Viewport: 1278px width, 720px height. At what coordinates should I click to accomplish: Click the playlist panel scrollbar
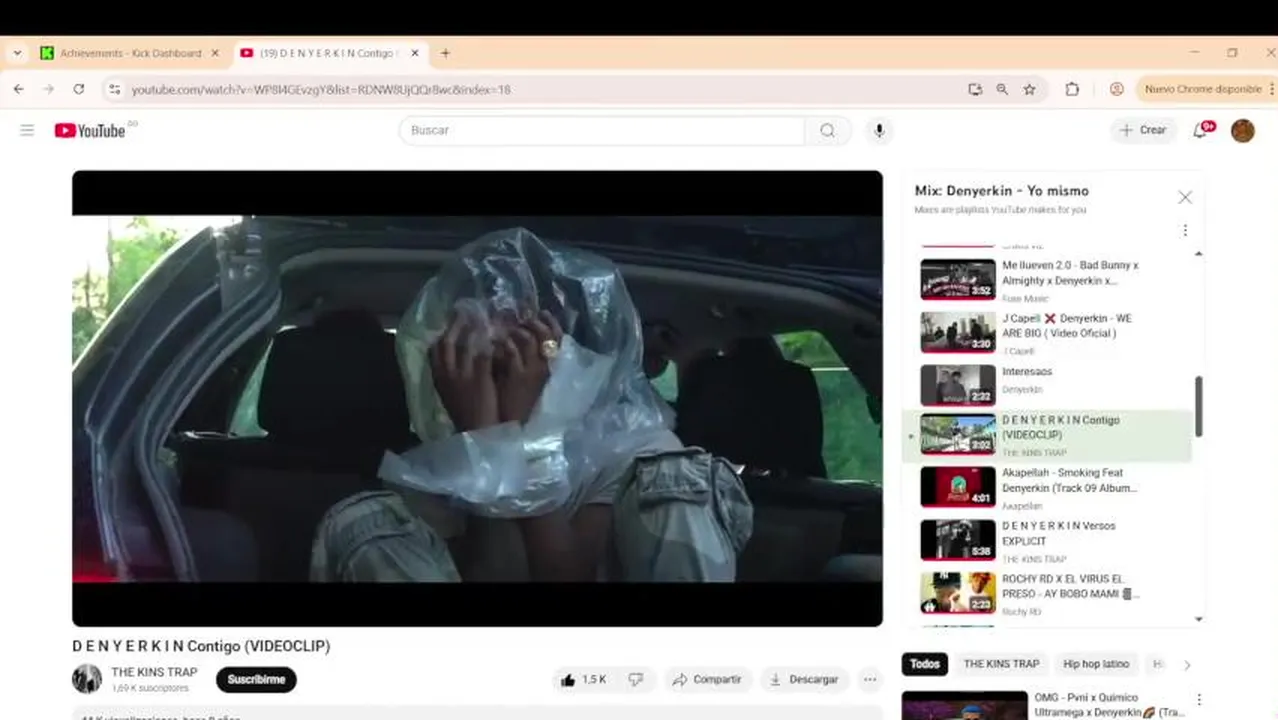coord(1198,406)
